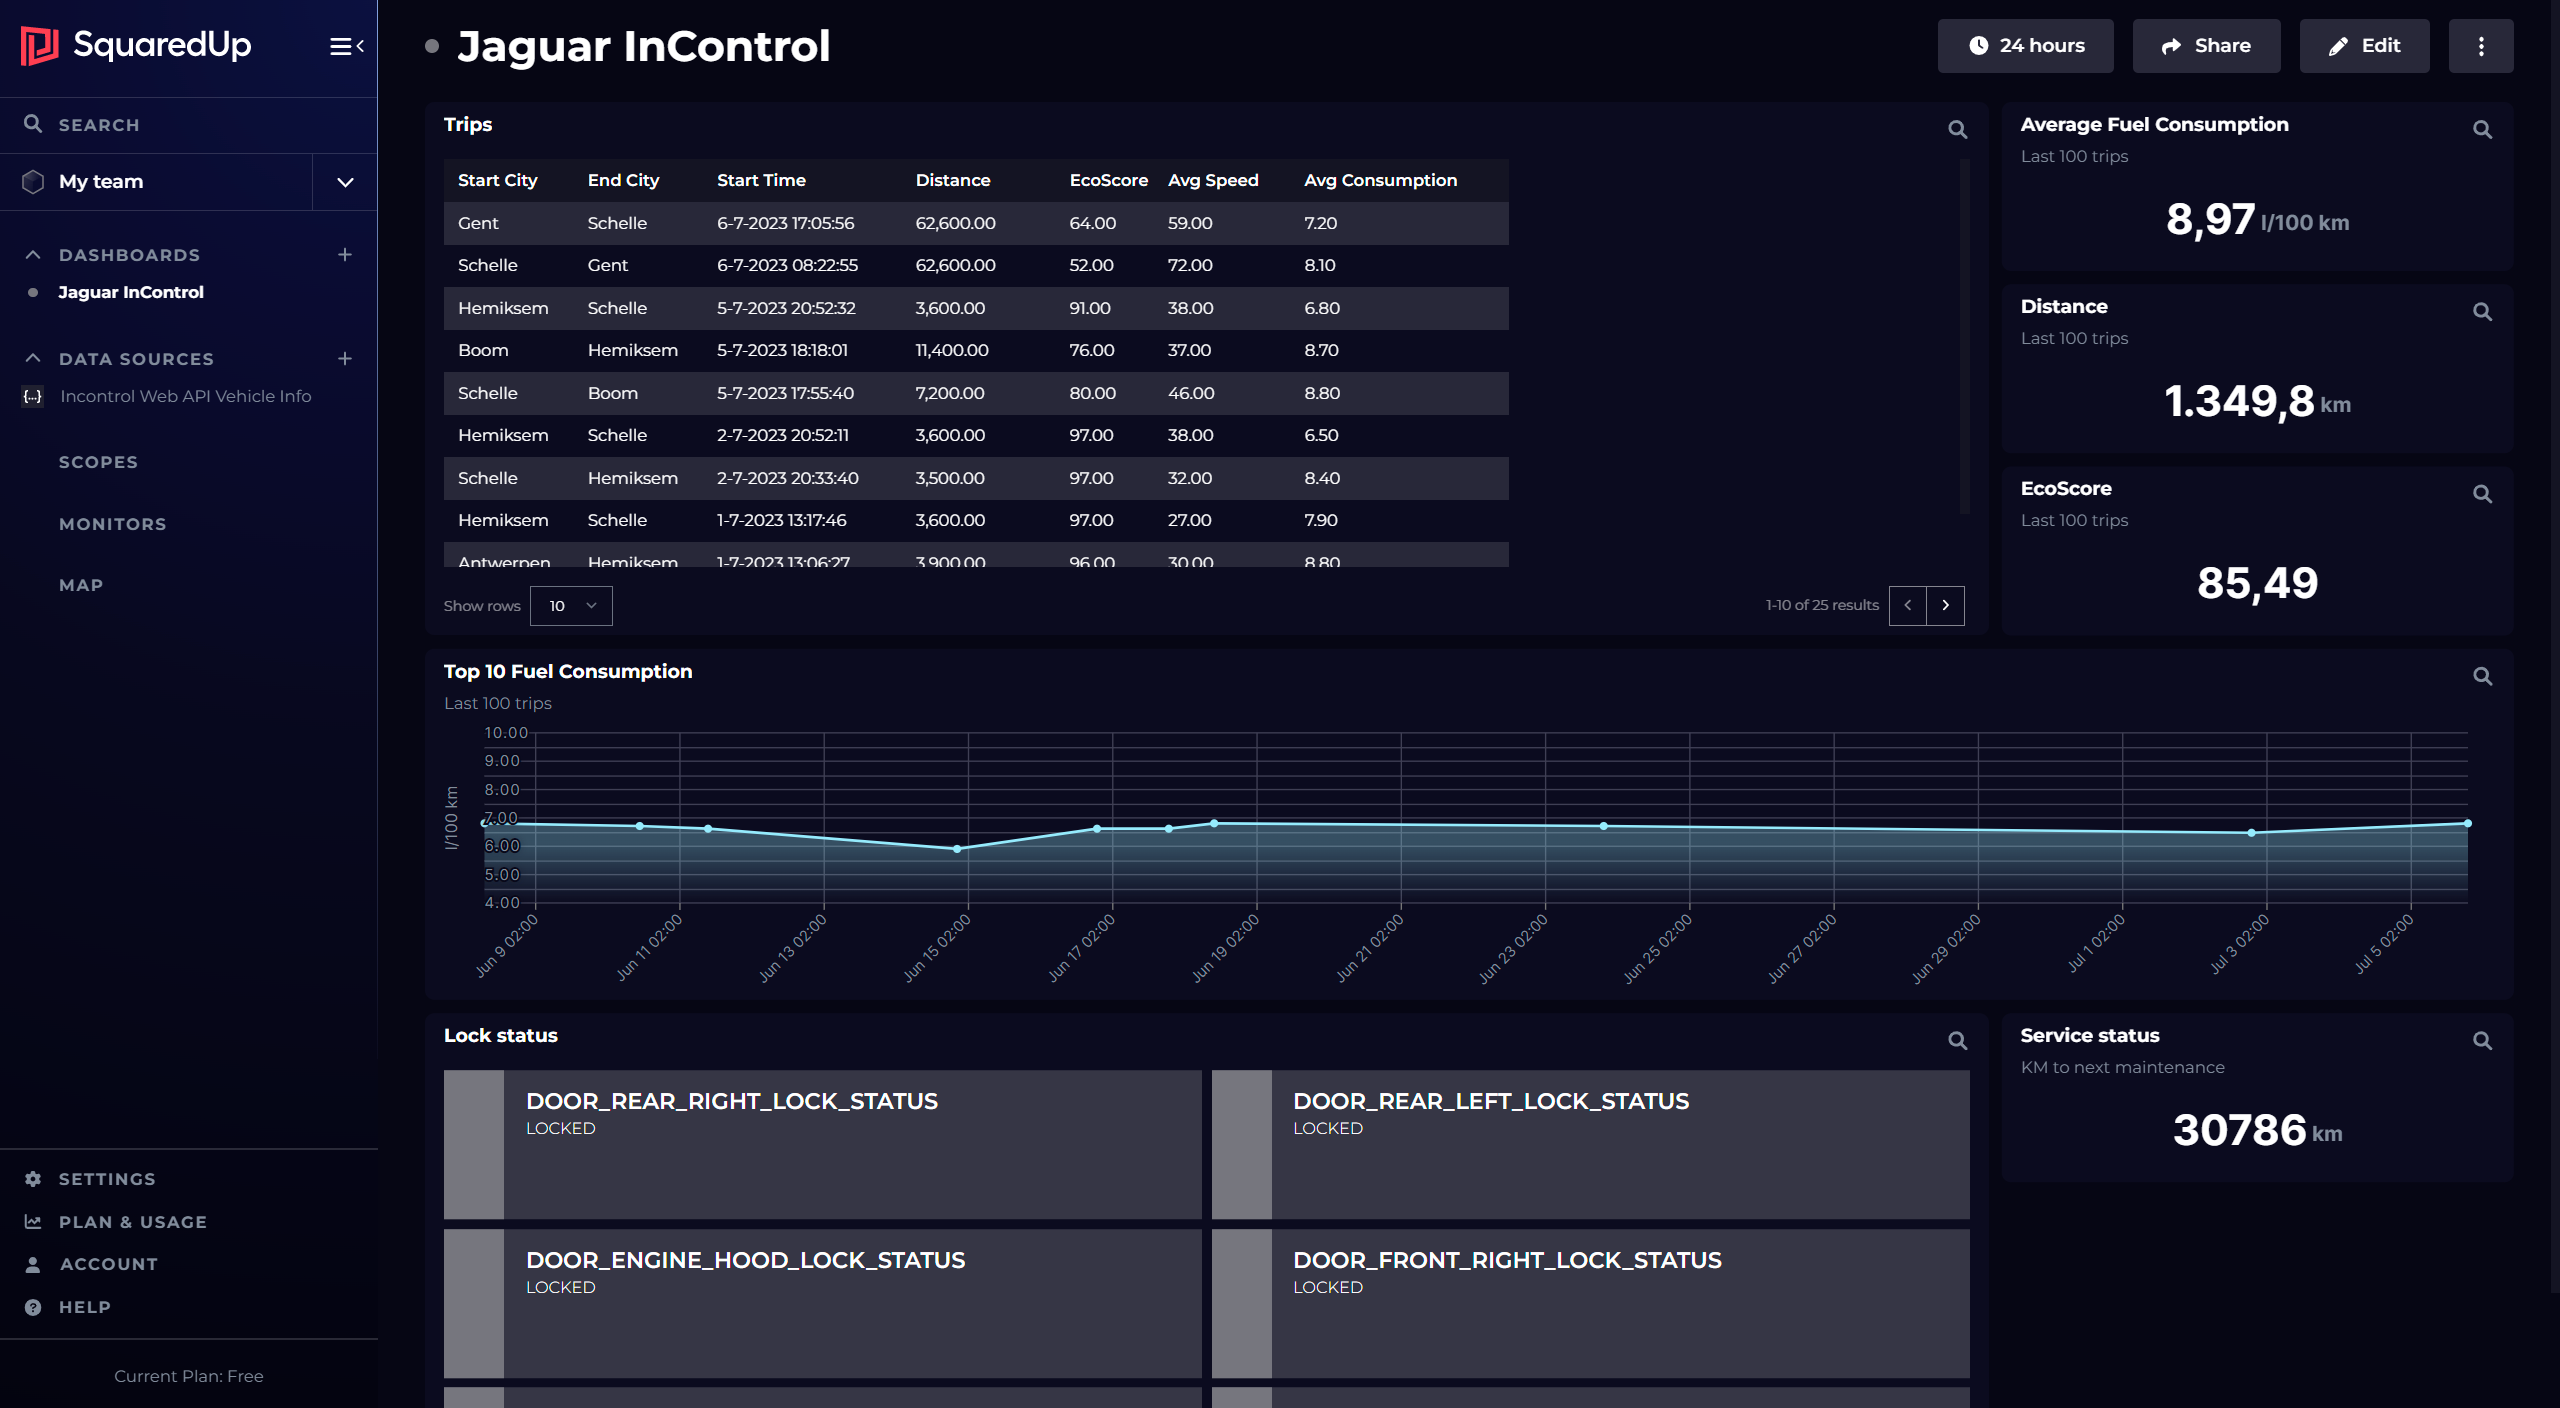Viewport: 2560px width, 1408px height.
Task: Select MAP in the sidebar
Action: point(80,585)
